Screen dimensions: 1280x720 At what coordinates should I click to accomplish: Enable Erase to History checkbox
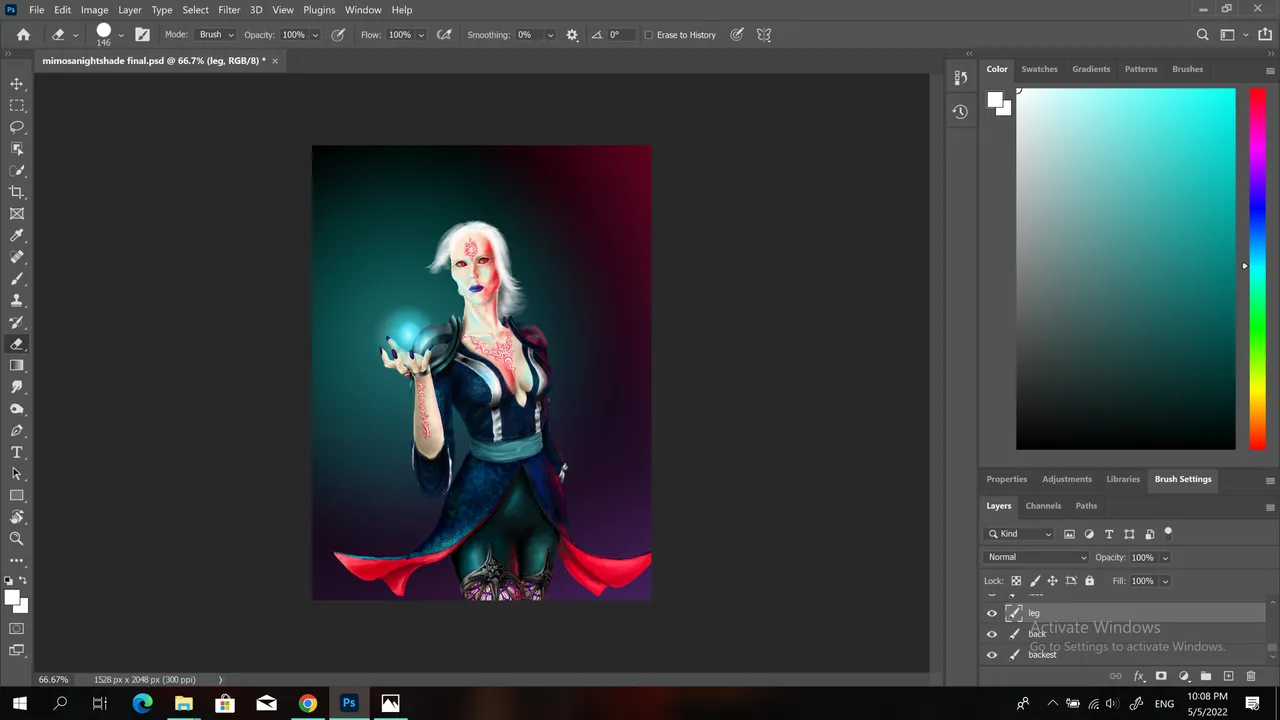(x=649, y=35)
